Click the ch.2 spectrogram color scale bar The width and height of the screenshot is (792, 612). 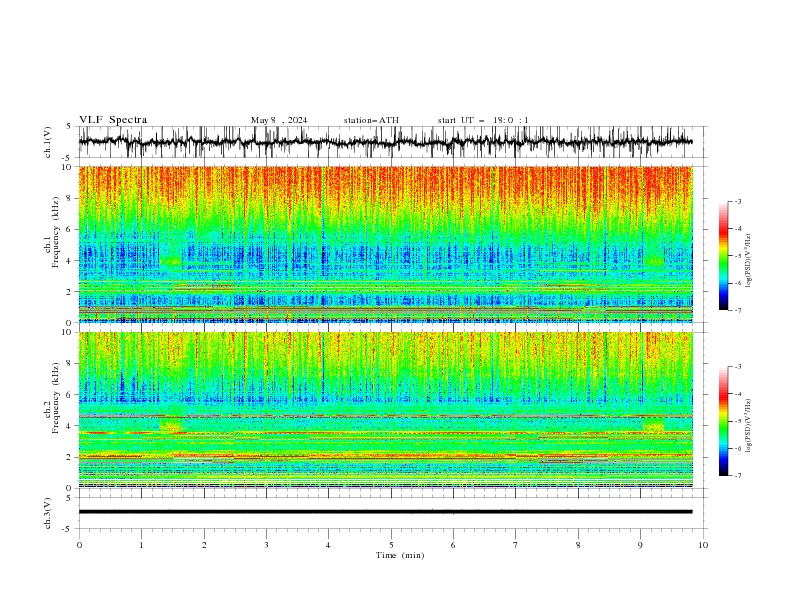click(724, 421)
